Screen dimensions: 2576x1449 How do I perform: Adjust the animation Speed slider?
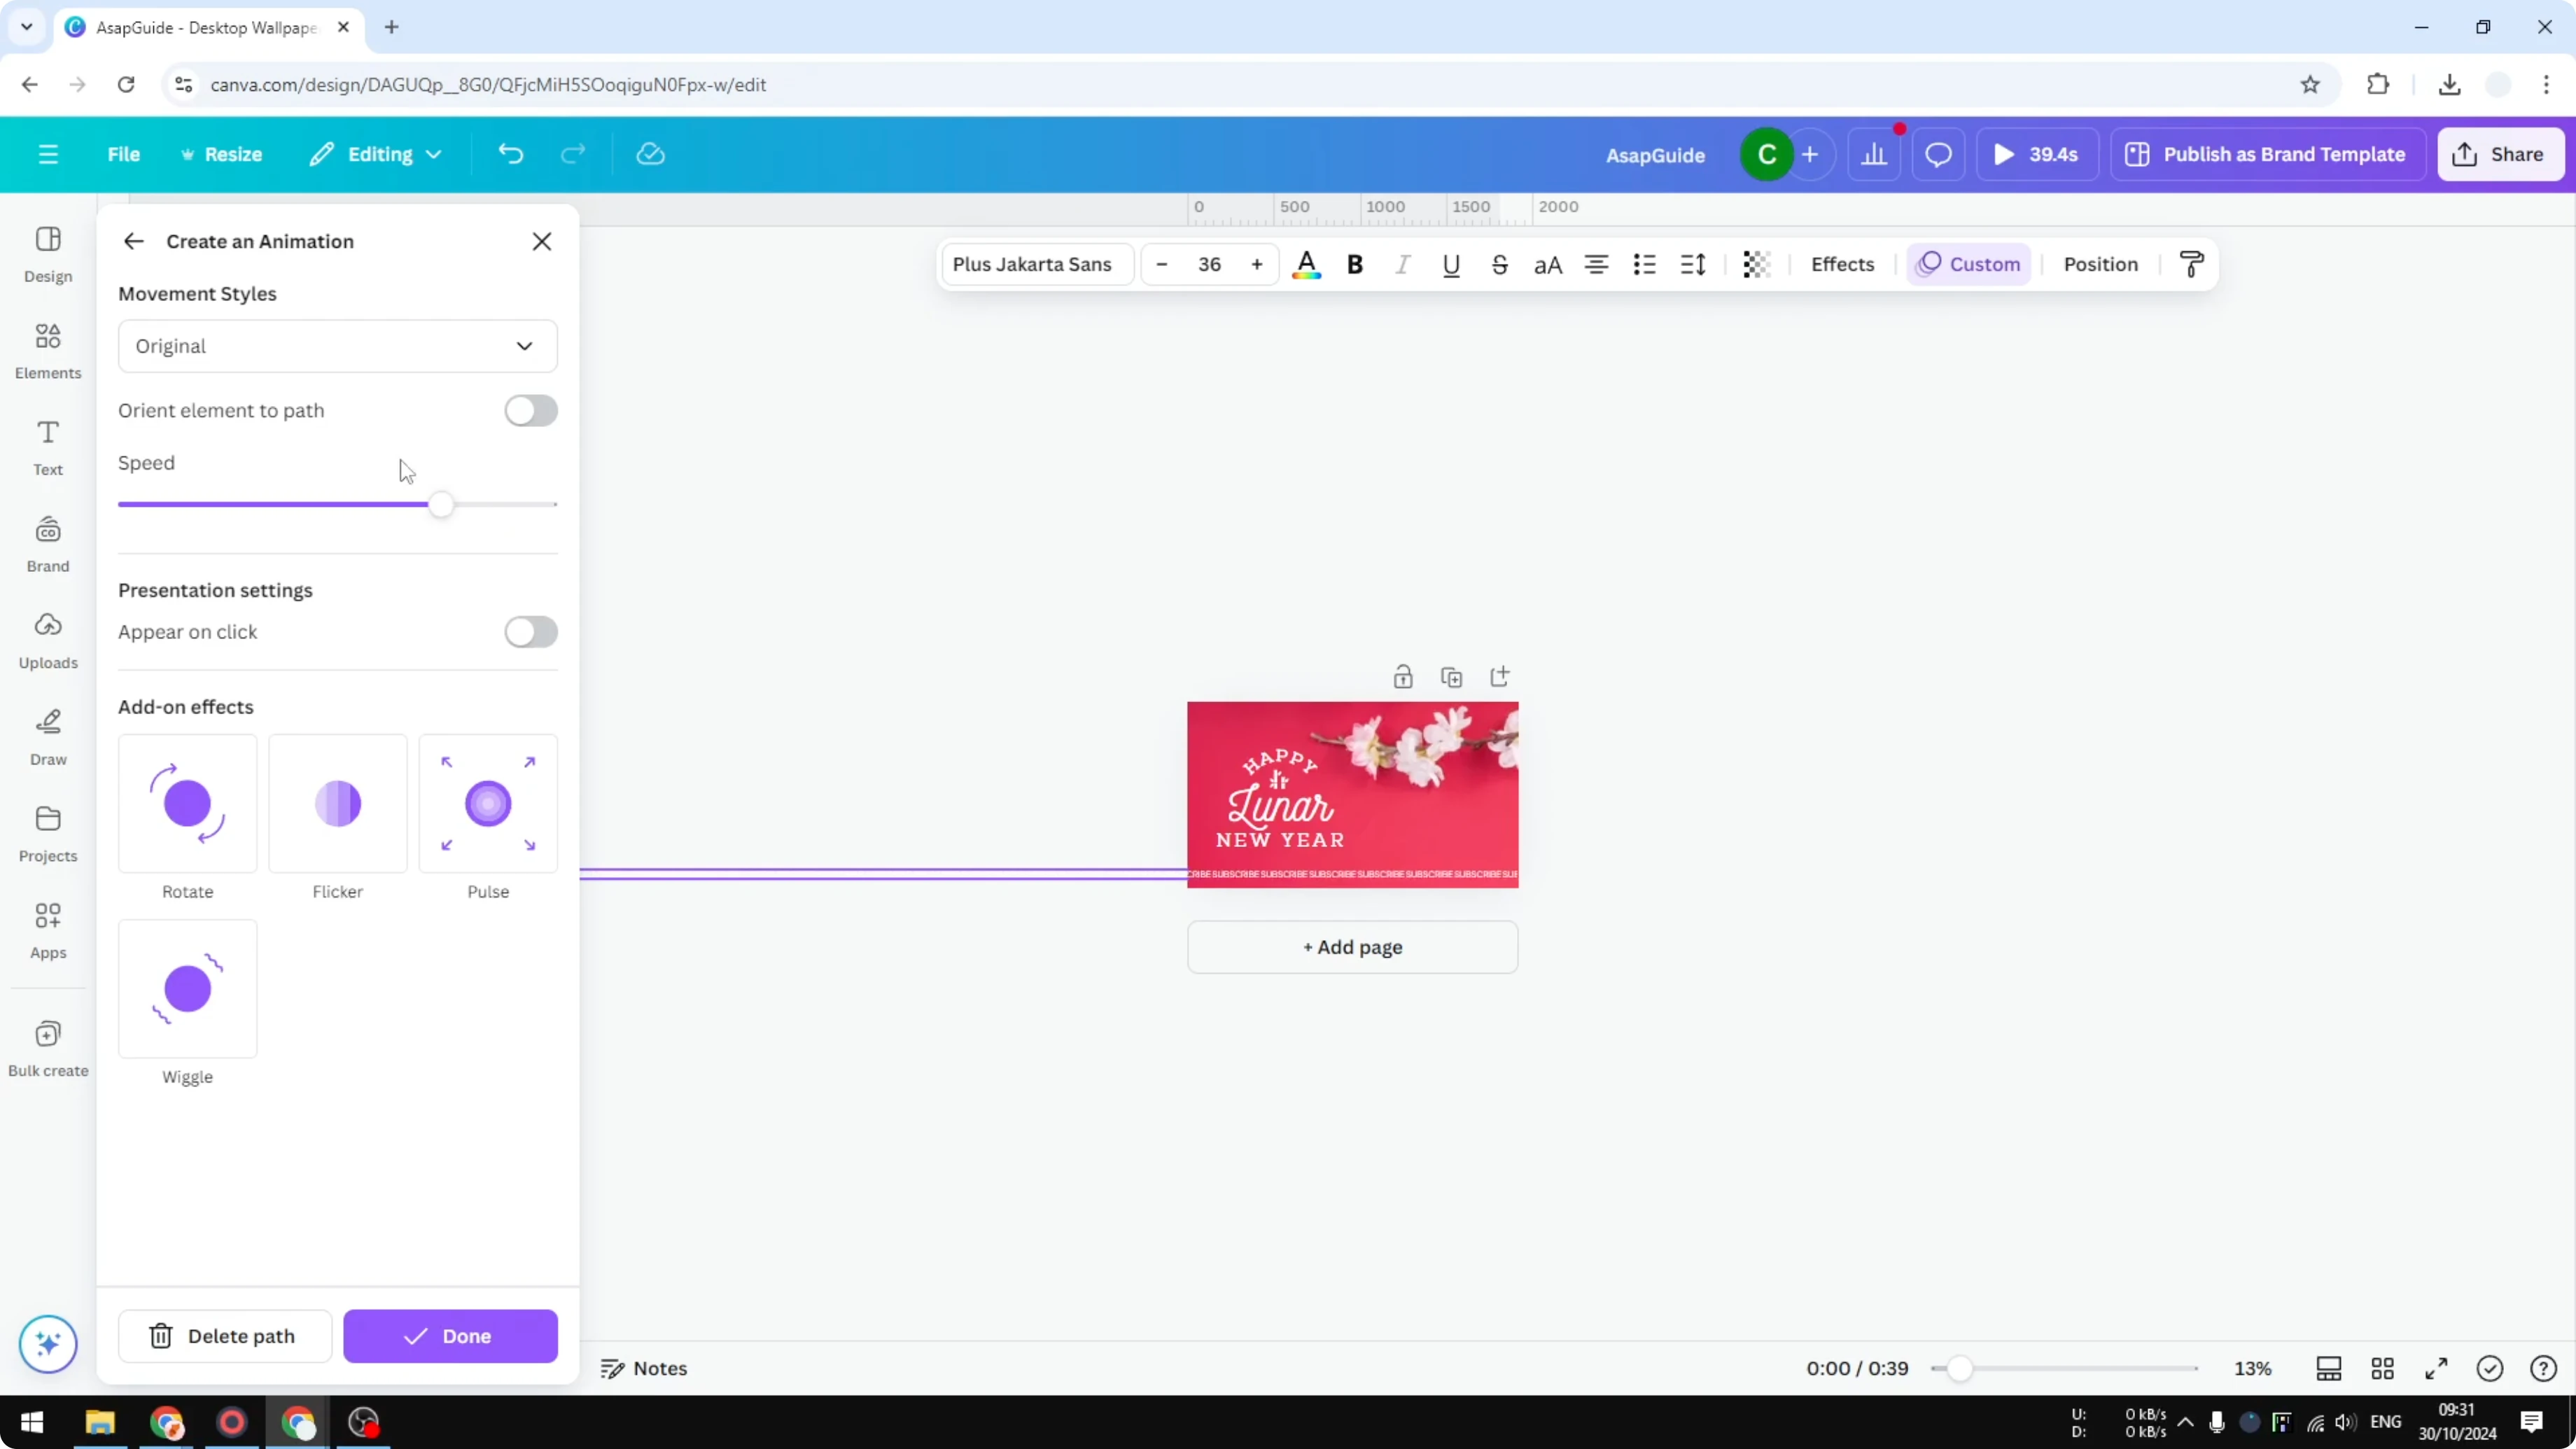pos(441,504)
